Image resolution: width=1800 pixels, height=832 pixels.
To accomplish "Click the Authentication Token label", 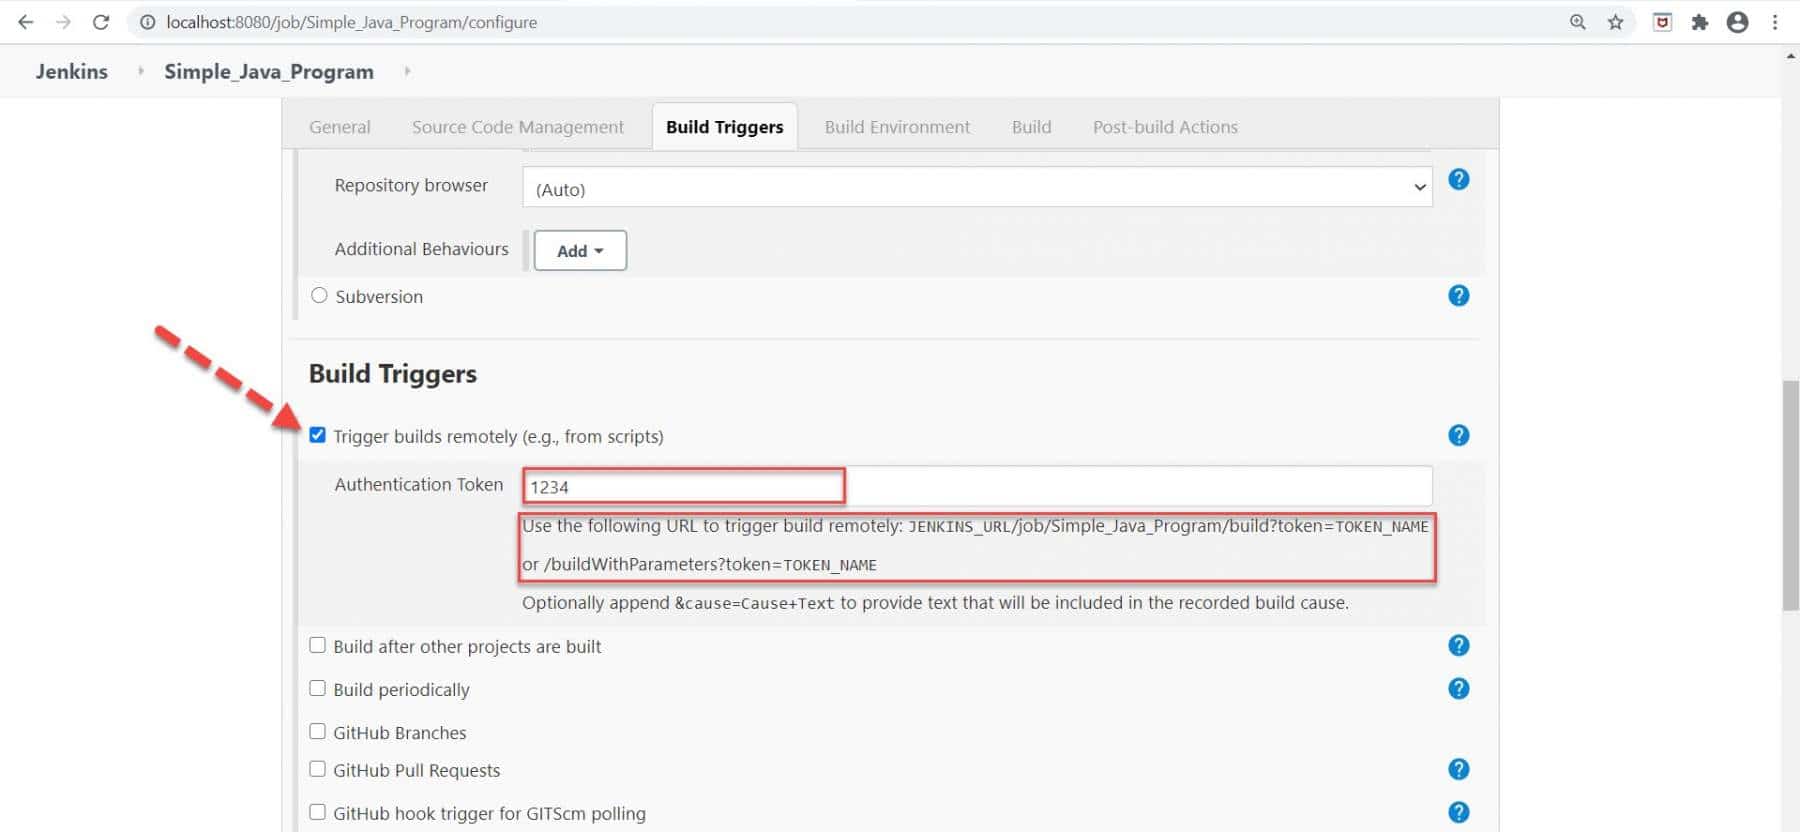I will tap(419, 484).
